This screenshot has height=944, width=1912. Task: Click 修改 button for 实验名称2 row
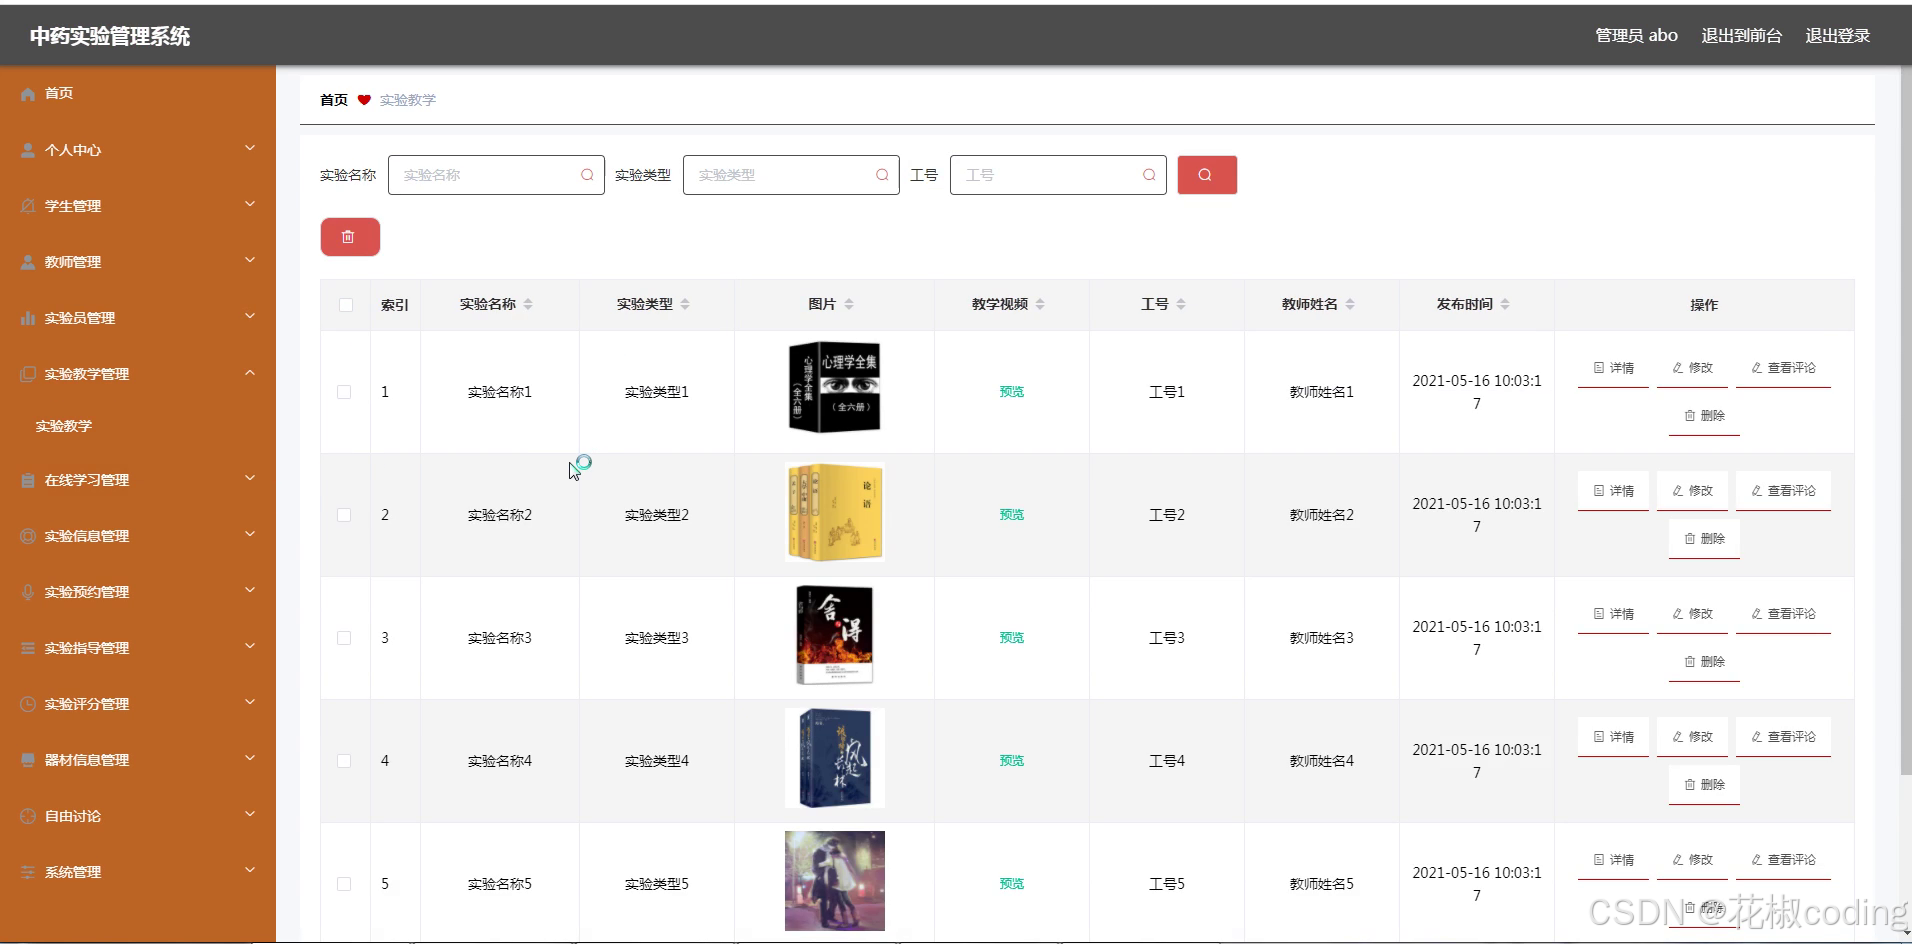coord(1692,491)
